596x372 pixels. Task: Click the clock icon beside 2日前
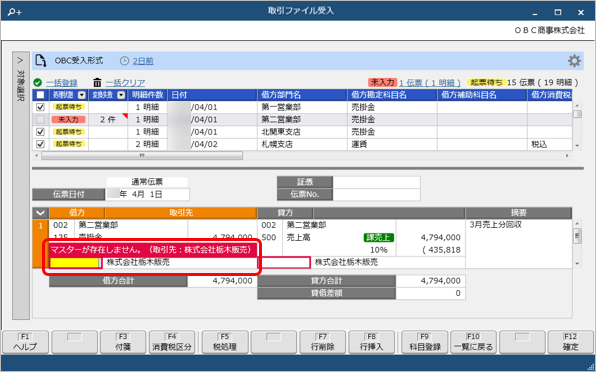[x=124, y=61]
